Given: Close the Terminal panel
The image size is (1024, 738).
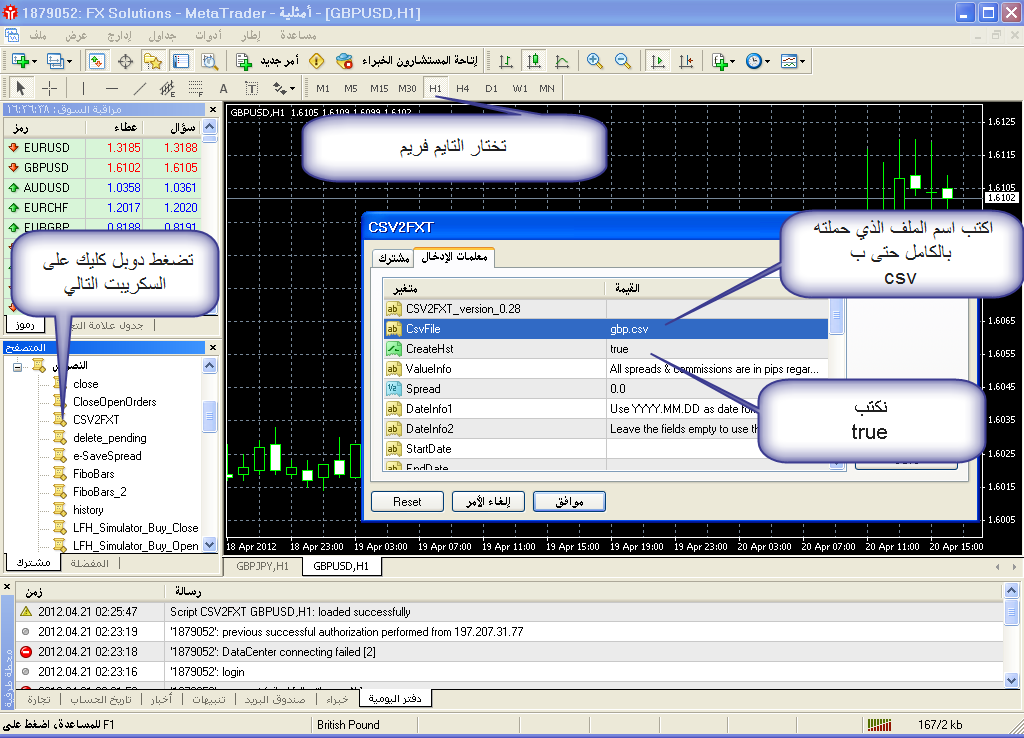Looking at the screenshot, I should click(7, 587).
